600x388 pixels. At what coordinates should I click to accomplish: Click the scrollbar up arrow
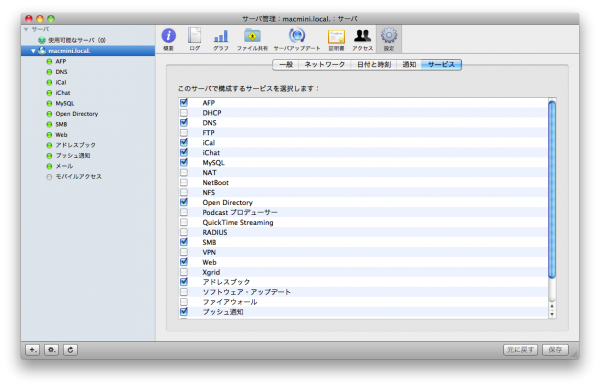pyautogui.click(x=552, y=306)
